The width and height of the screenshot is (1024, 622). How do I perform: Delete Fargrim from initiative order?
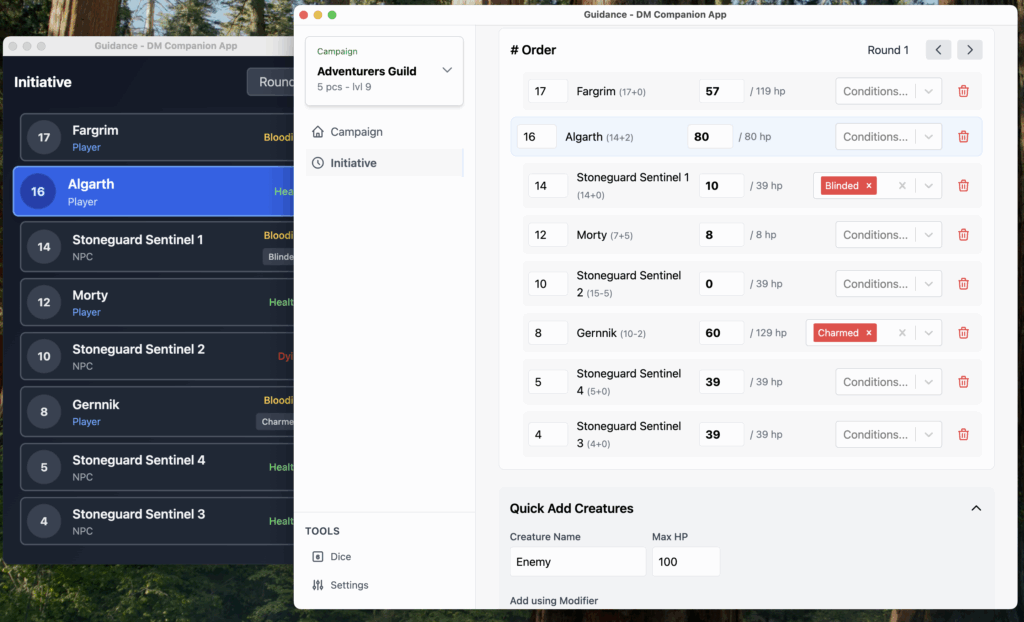(x=963, y=91)
